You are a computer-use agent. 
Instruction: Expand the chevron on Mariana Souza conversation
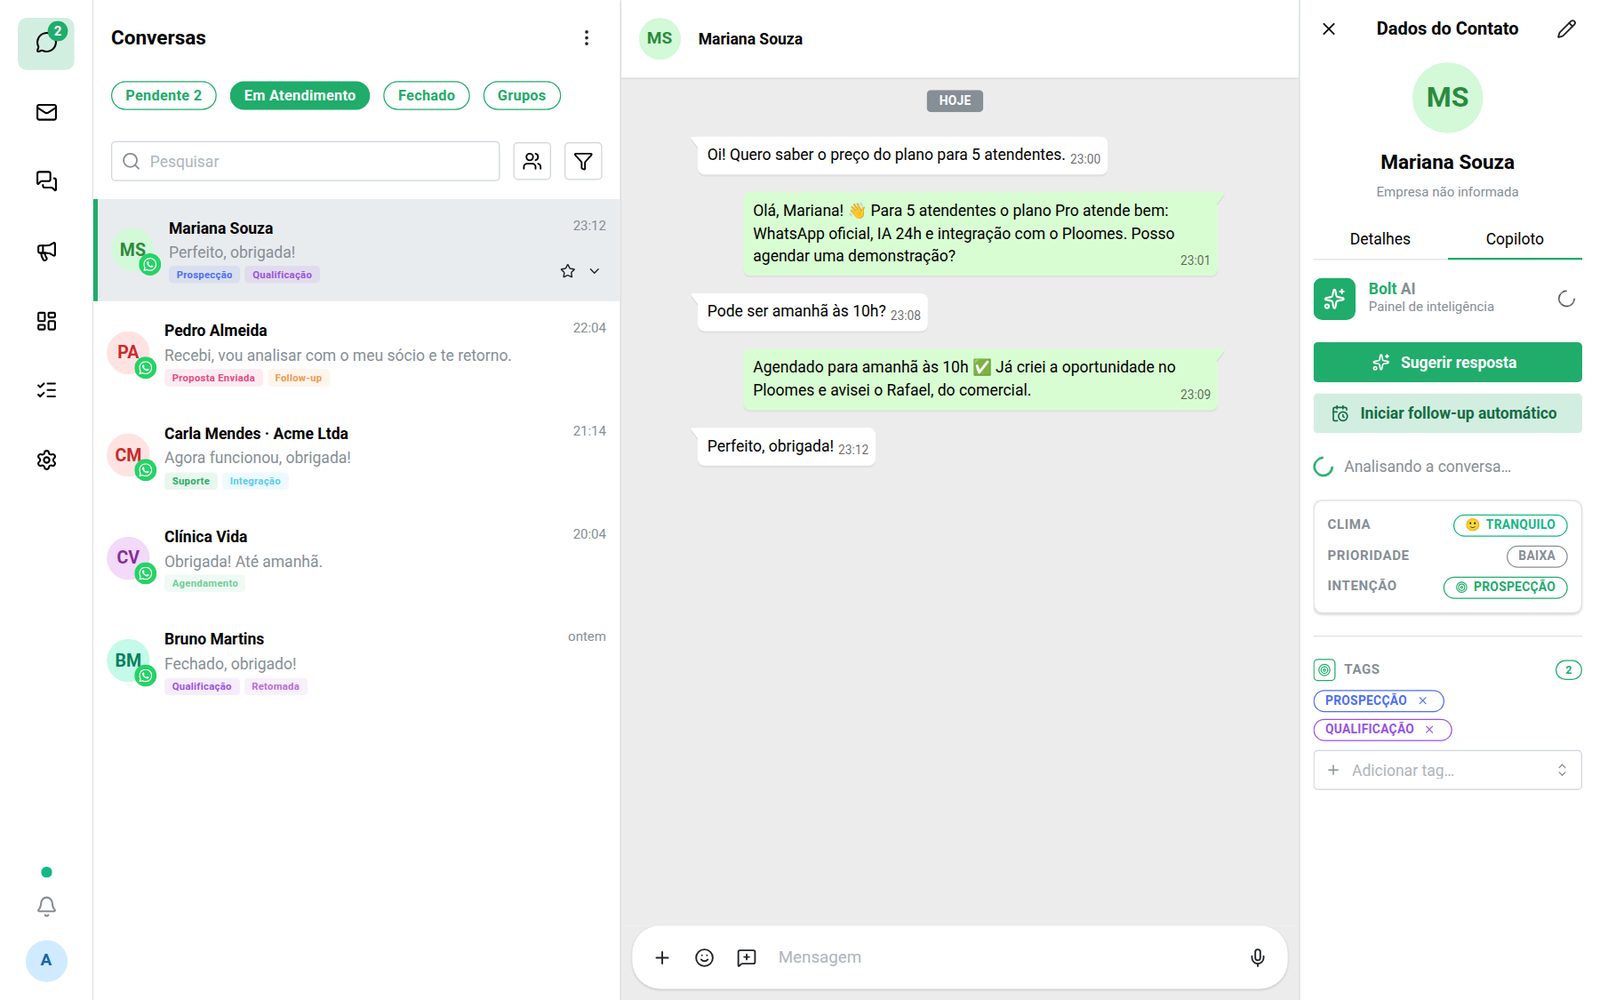[x=594, y=271]
